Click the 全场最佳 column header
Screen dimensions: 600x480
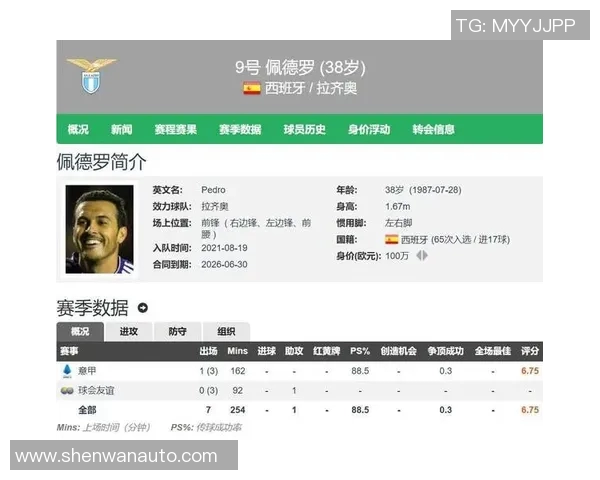[493, 351]
